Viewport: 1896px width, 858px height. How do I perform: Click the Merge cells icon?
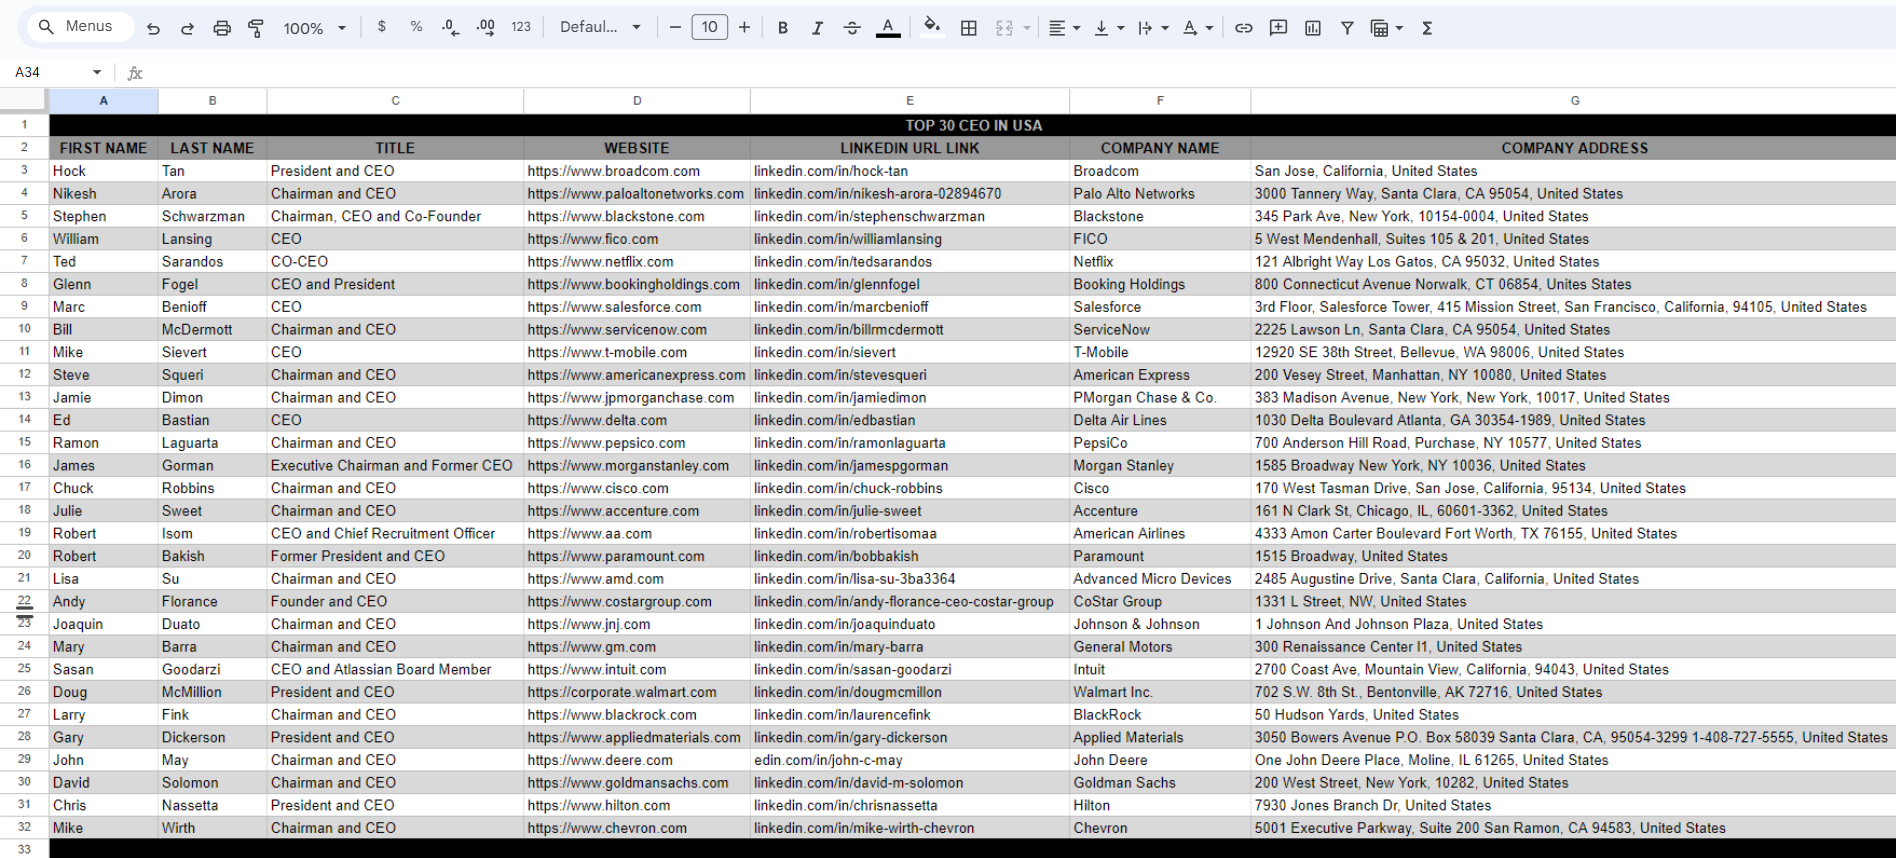tap(1004, 28)
